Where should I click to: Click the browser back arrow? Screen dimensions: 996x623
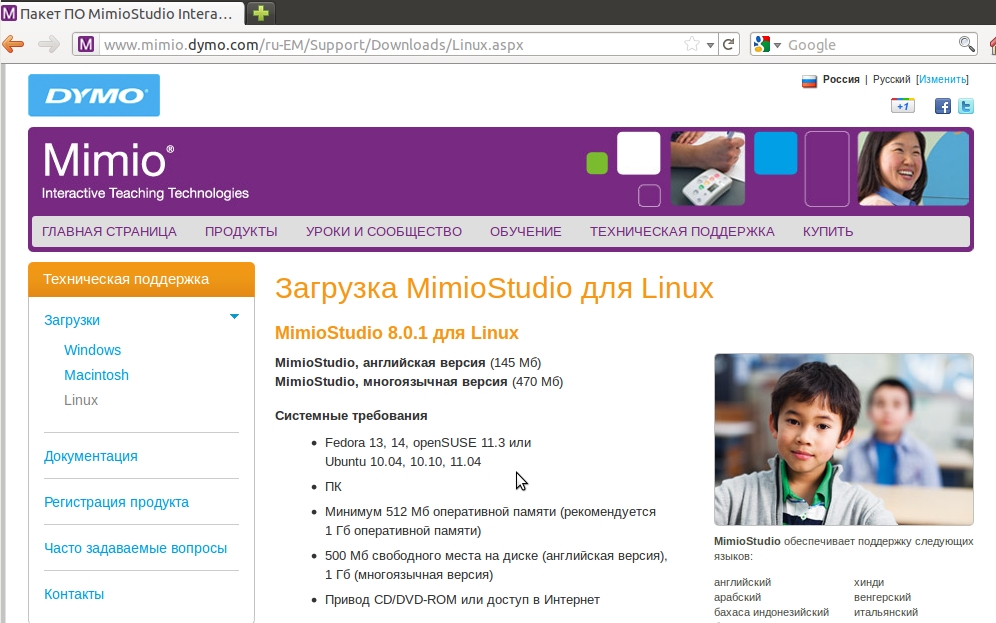pyautogui.click(x=13, y=44)
